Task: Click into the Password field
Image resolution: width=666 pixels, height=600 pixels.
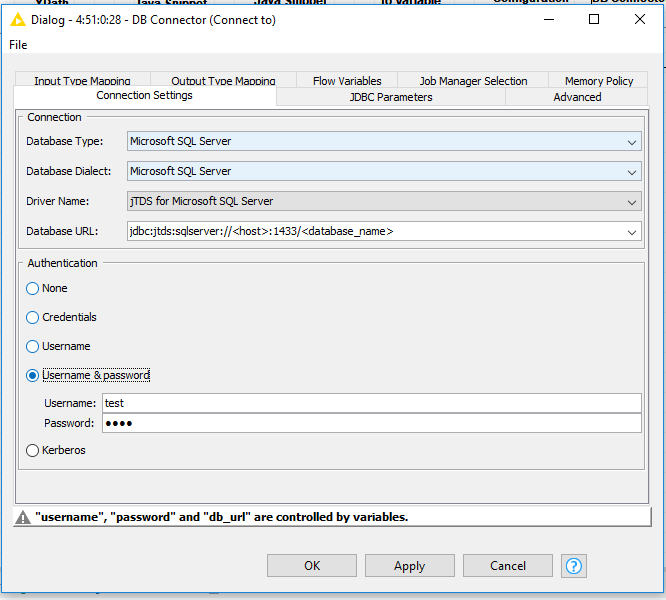Action: (x=372, y=423)
